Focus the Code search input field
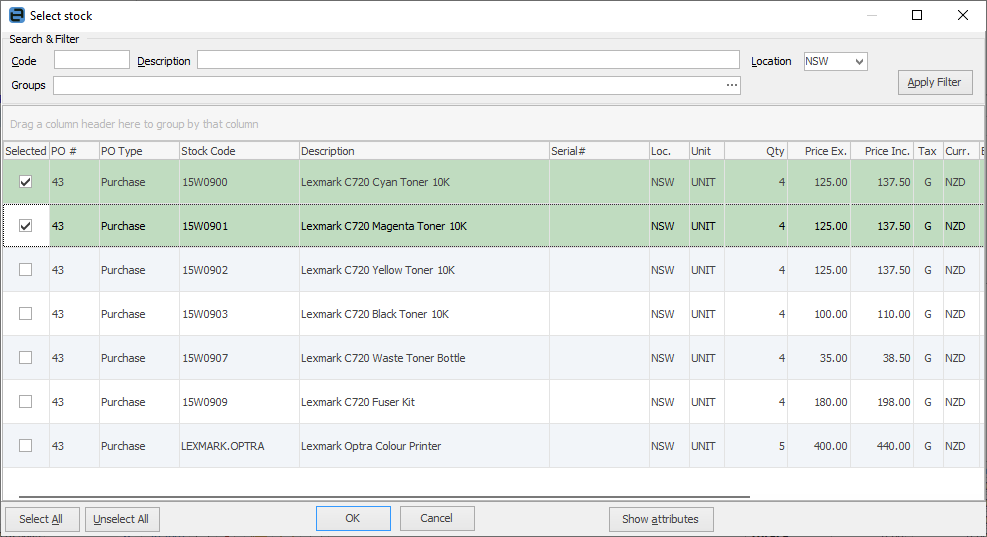Image resolution: width=987 pixels, height=537 pixels. coord(92,61)
